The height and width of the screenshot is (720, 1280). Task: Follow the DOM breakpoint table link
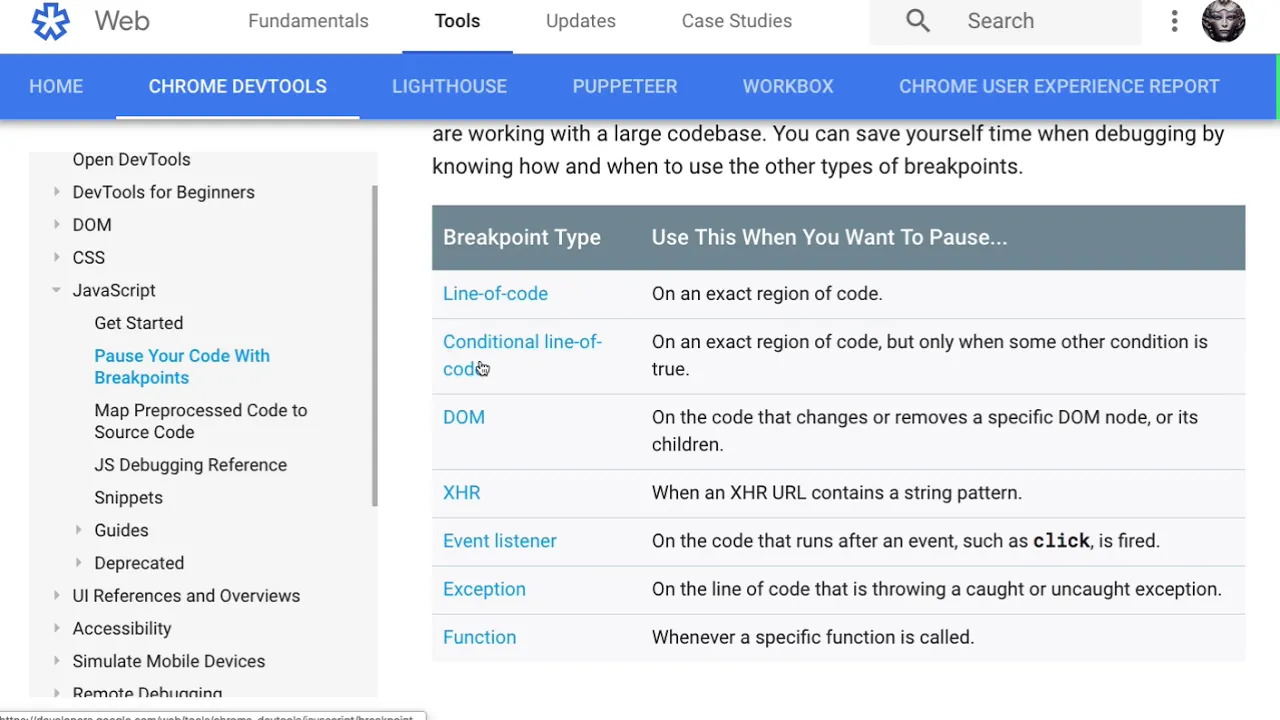[x=464, y=417]
